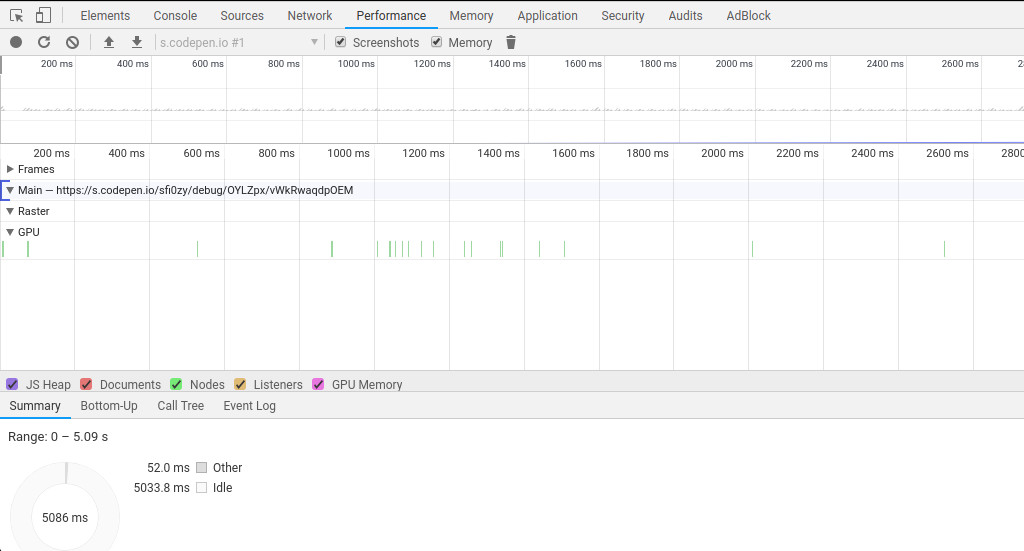The image size is (1024, 551).
Task: Click the Idle legend color swatch
Action: point(201,487)
